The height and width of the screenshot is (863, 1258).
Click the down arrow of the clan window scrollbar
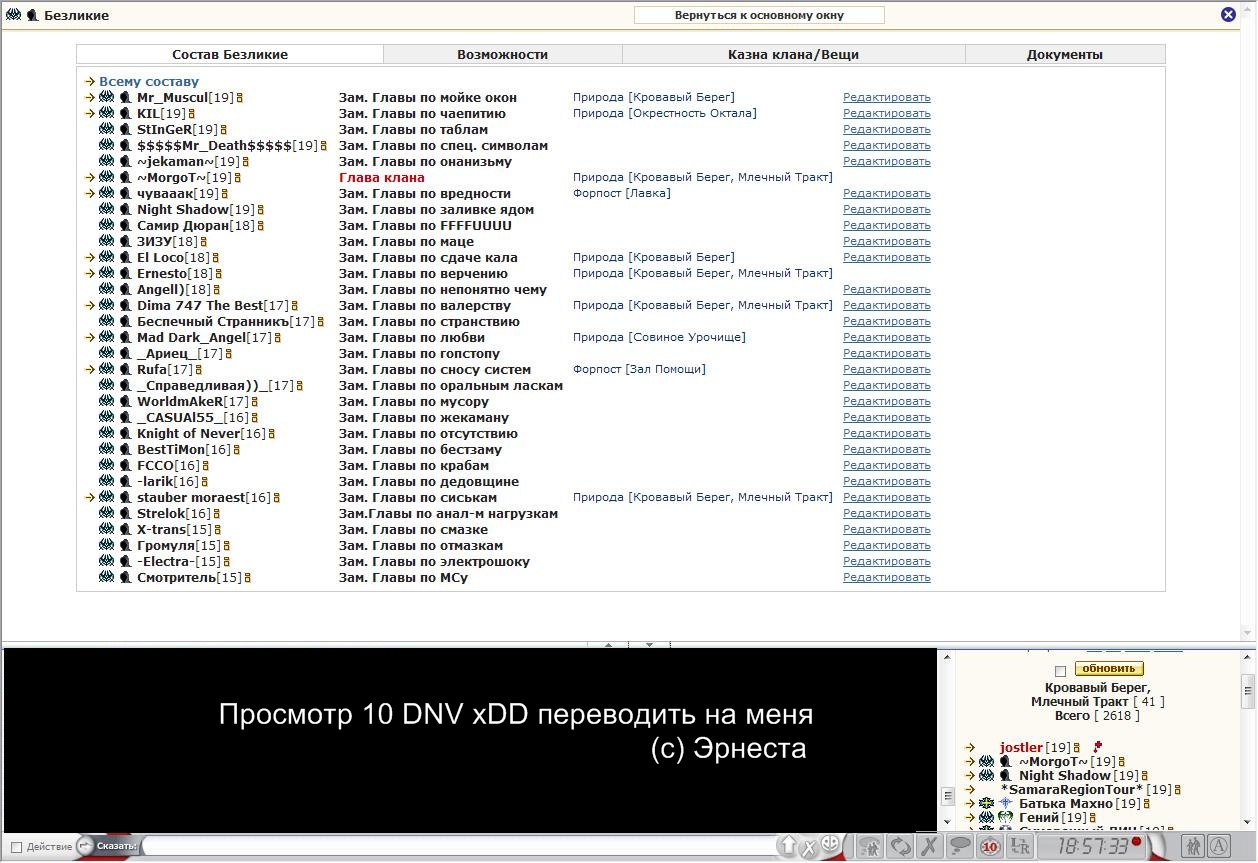pyautogui.click(x=1247, y=634)
